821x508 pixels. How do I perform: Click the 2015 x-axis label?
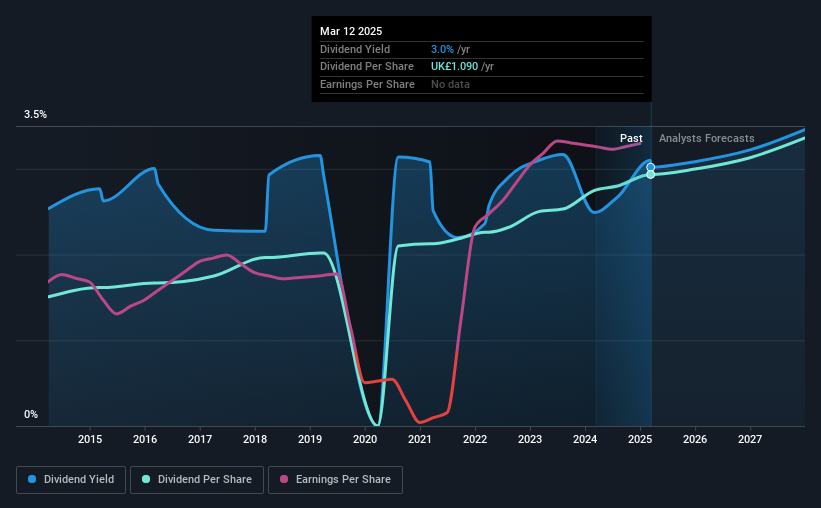pos(90,439)
